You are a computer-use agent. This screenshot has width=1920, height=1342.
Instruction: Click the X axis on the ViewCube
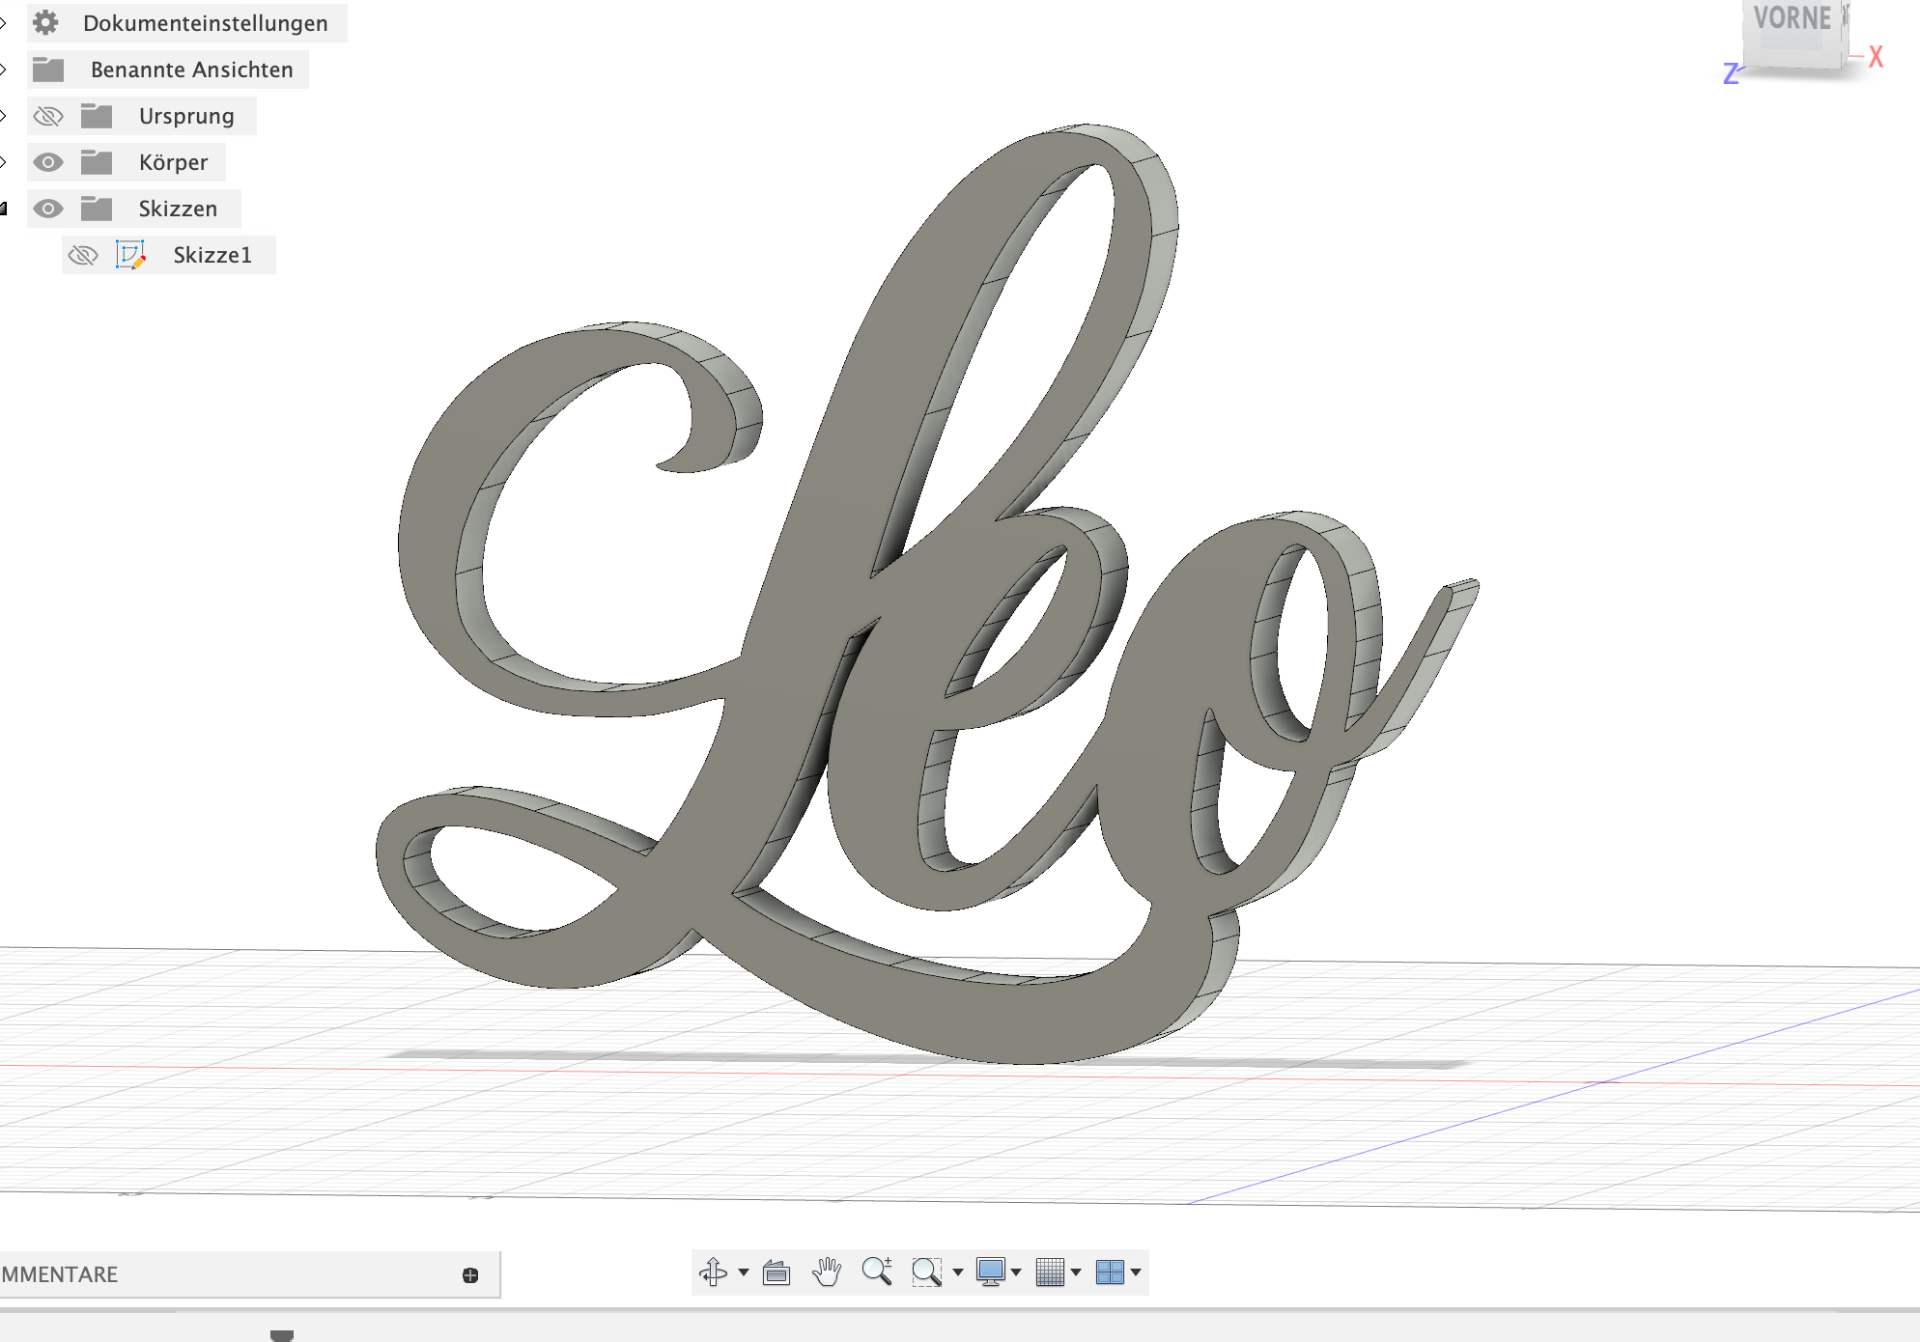click(x=1876, y=57)
